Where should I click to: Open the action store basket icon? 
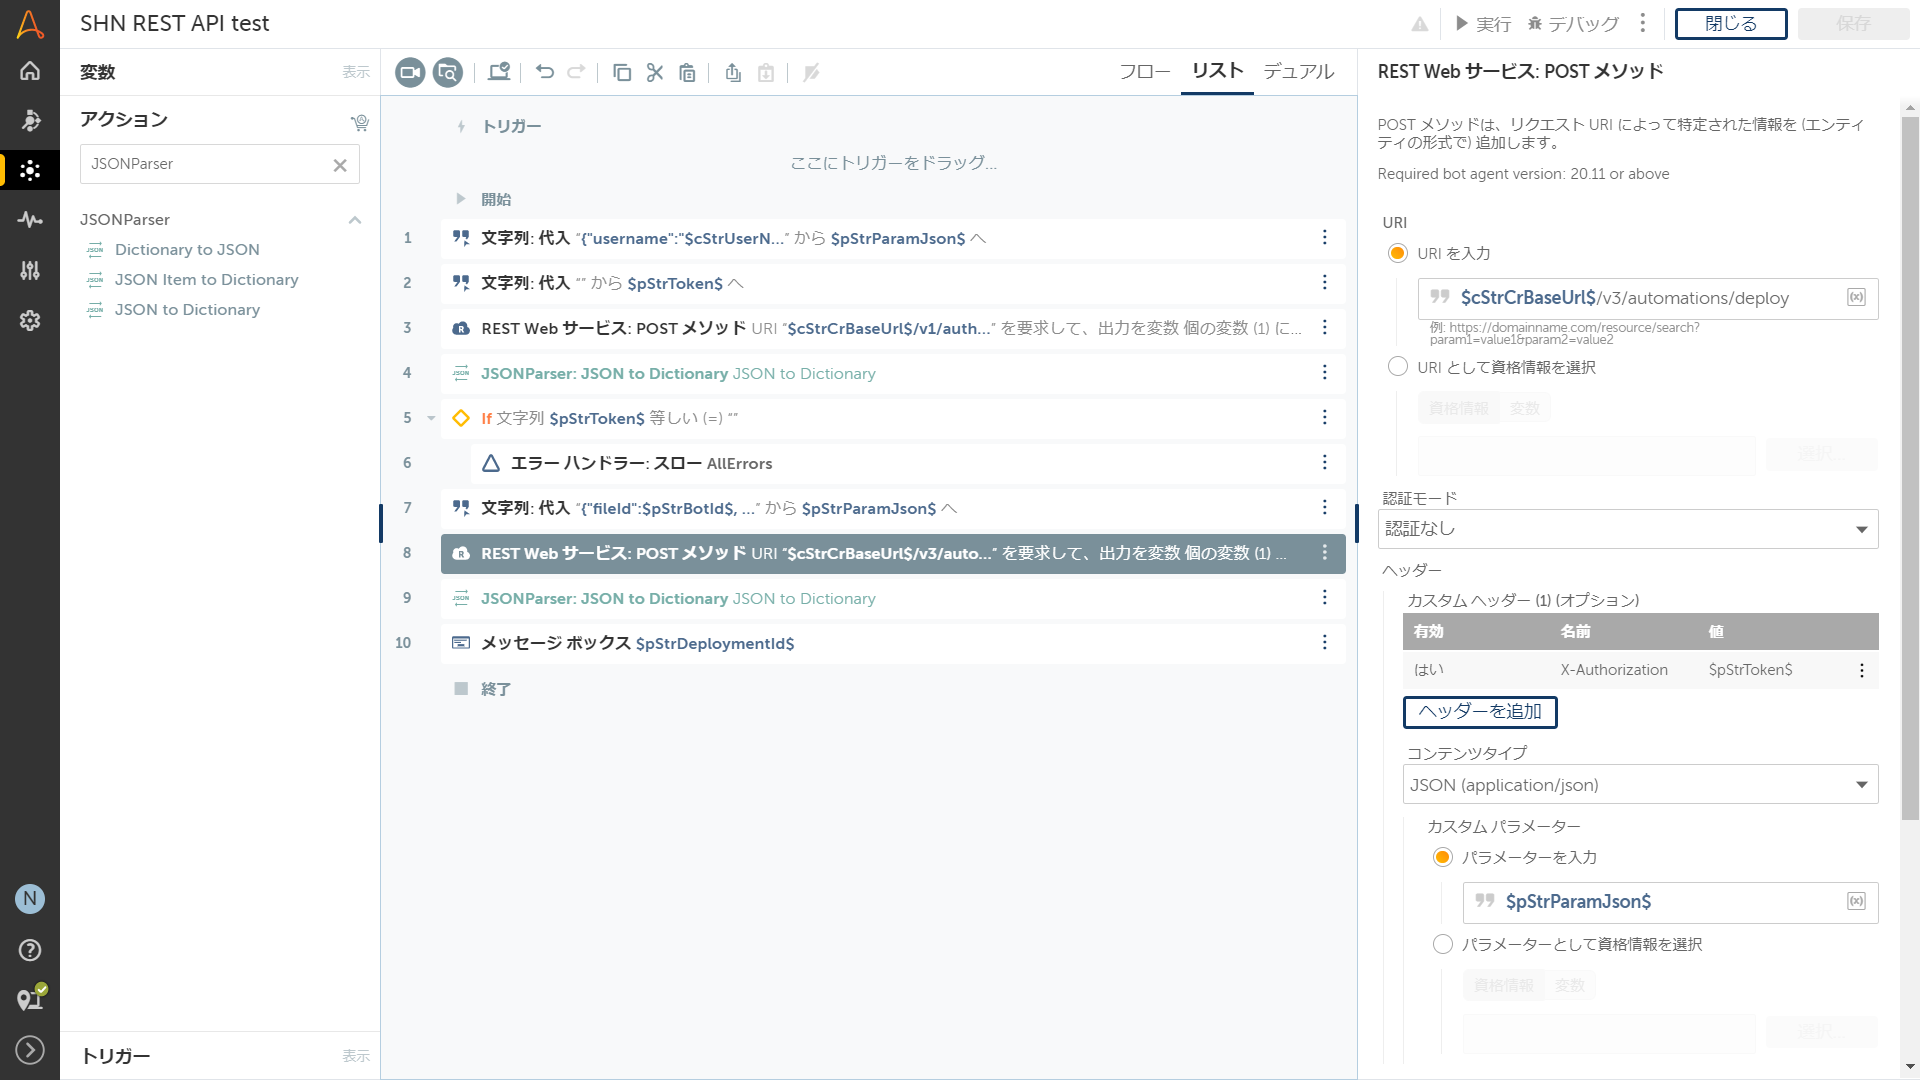click(x=360, y=122)
